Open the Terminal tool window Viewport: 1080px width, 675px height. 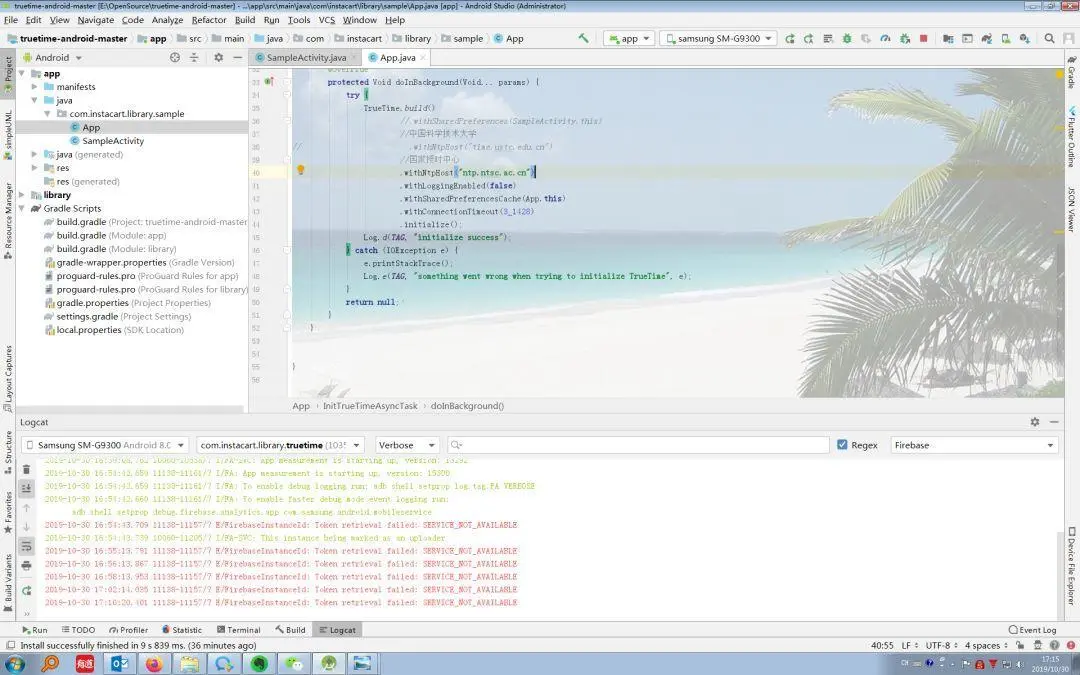(x=238, y=630)
